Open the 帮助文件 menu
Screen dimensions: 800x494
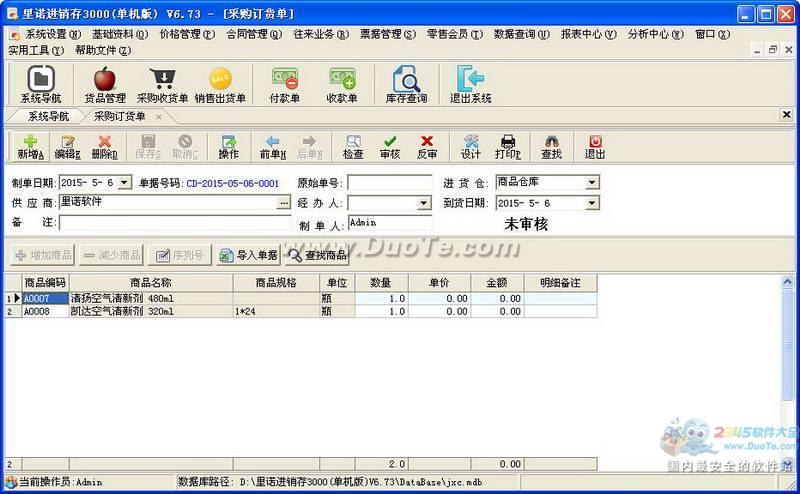tap(103, 50)
